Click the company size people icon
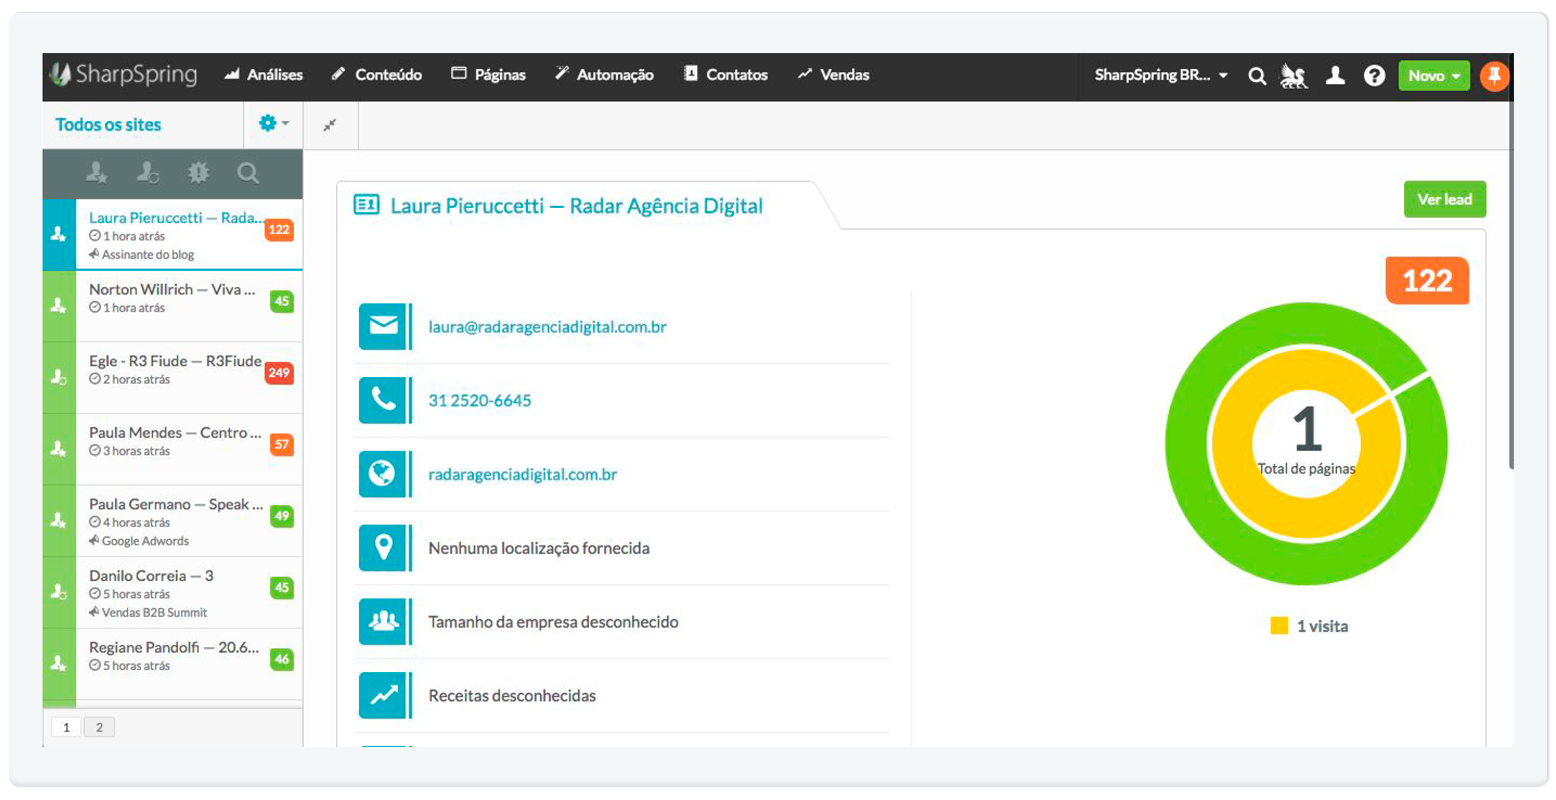 (383, 621)
